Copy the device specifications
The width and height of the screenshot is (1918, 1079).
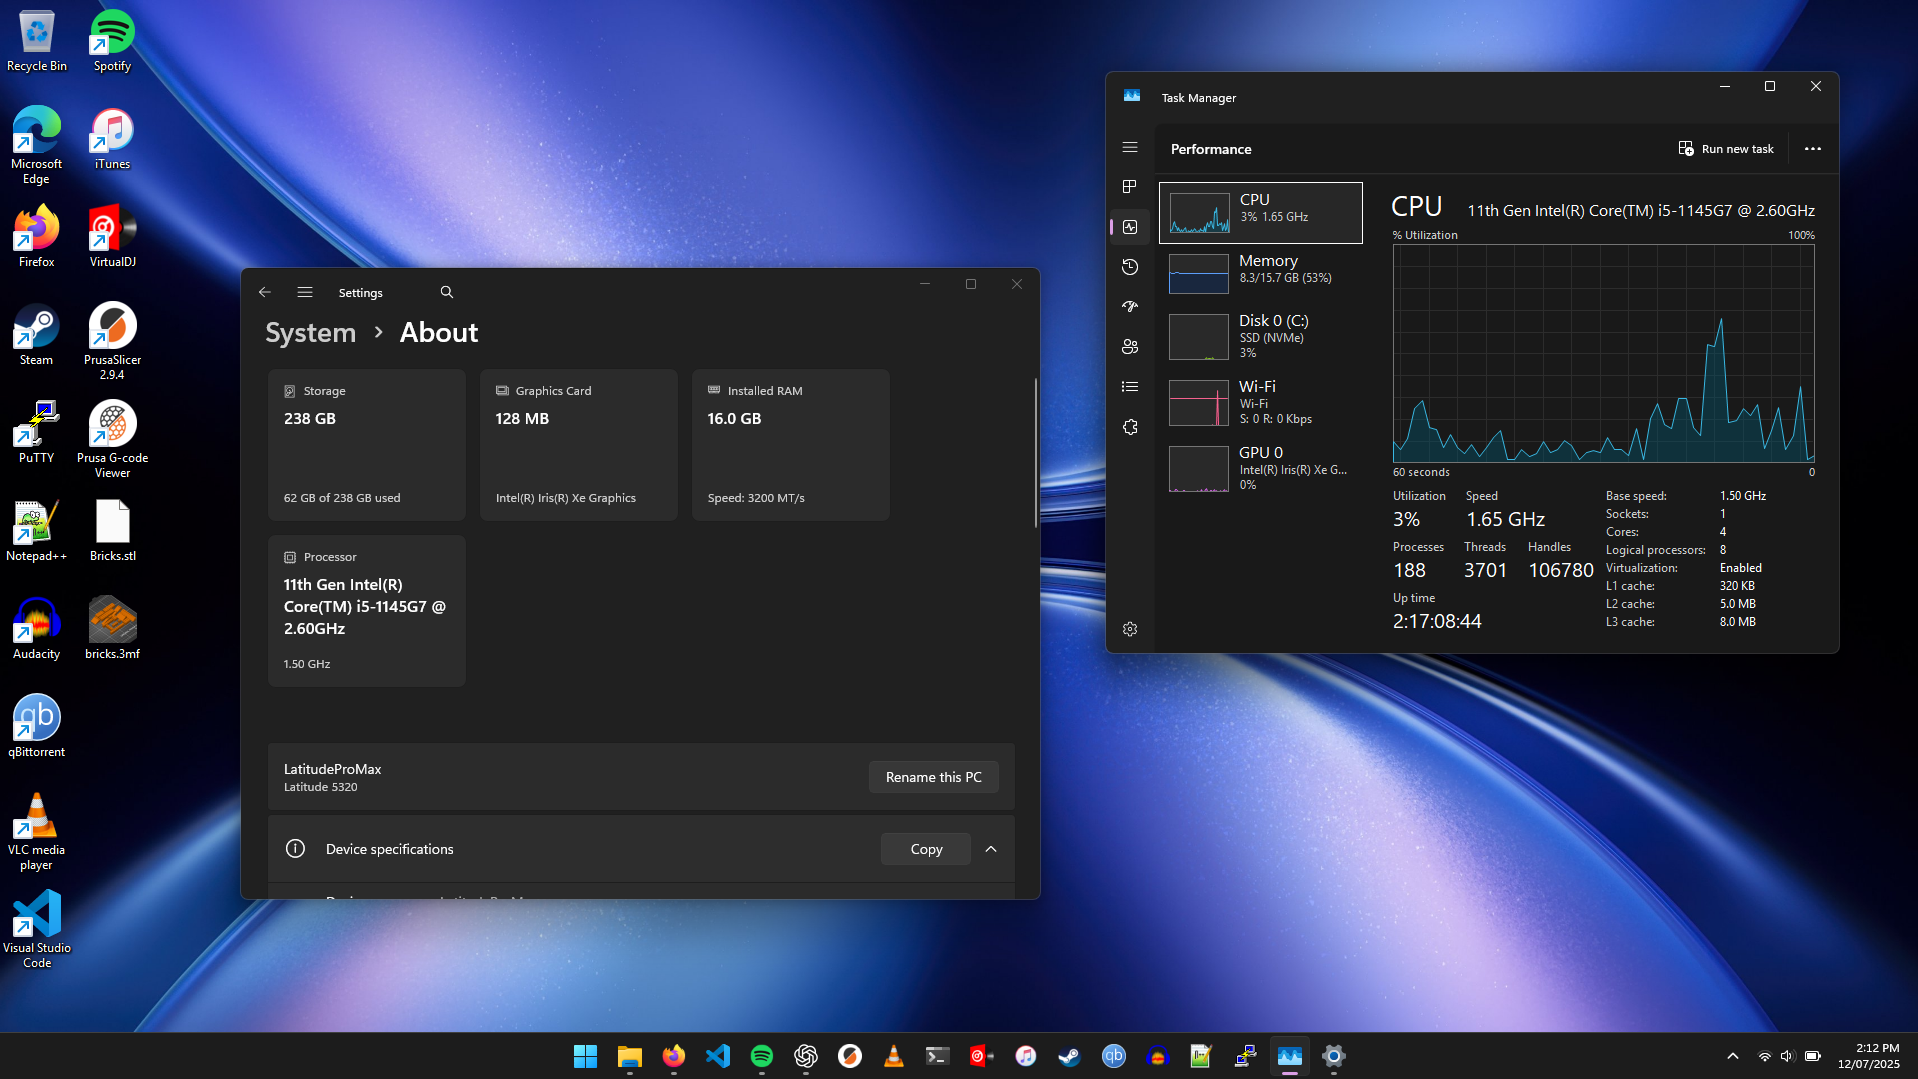click(925, 848)
